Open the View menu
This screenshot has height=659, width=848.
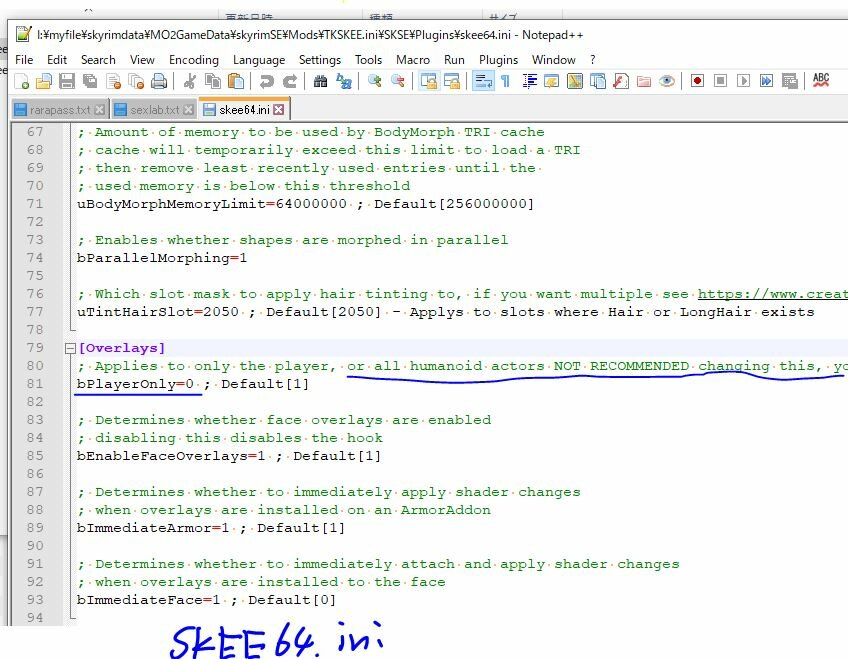(142, 59)
